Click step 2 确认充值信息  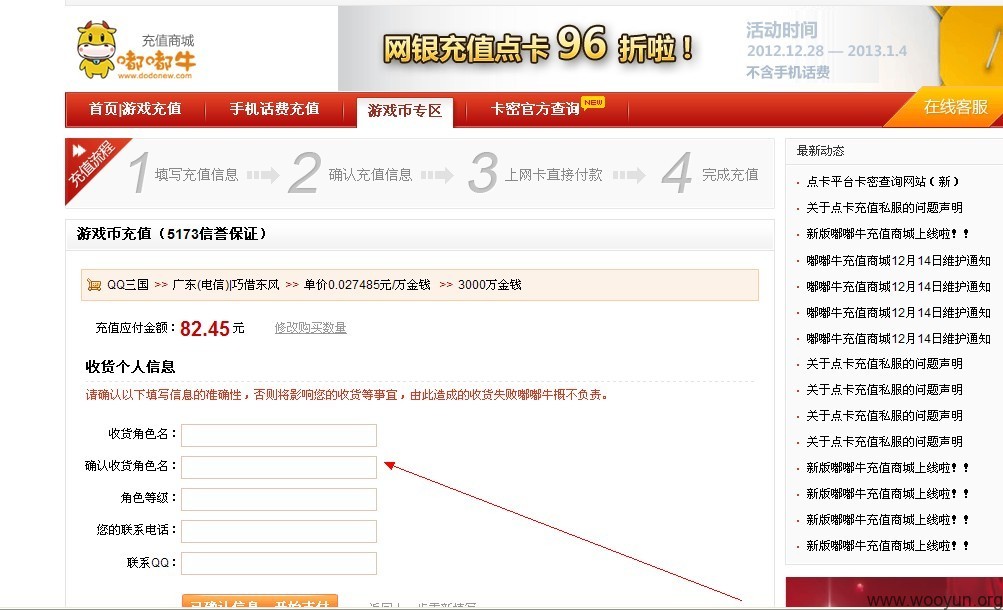coord(351,173)
